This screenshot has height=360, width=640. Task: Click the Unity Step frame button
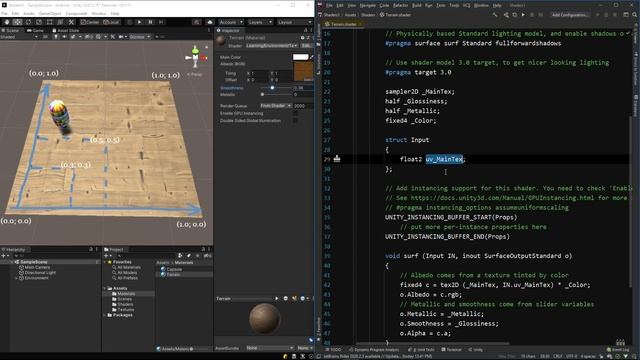coord(161,22)
